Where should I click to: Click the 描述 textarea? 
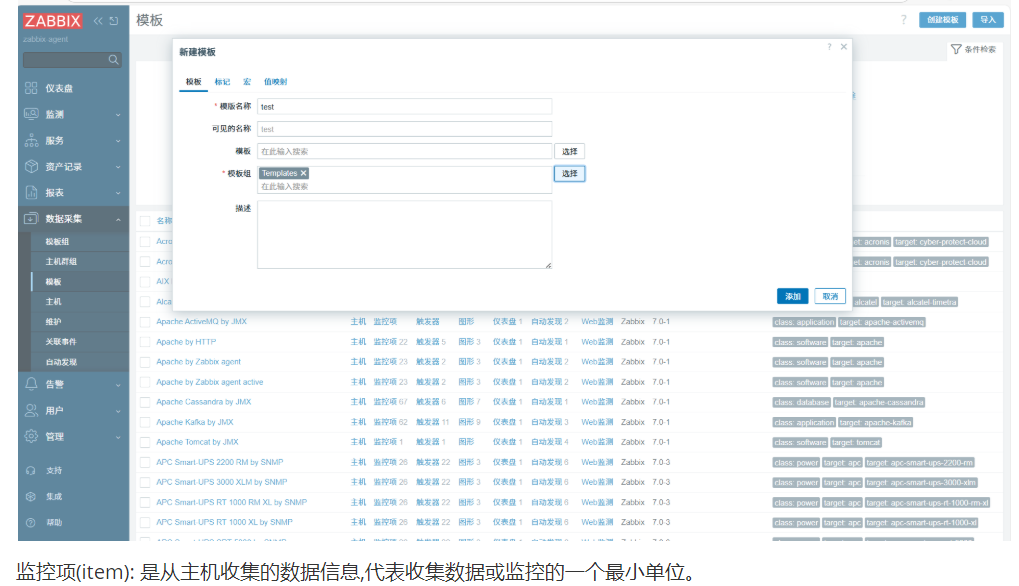[x=404, y=235]
